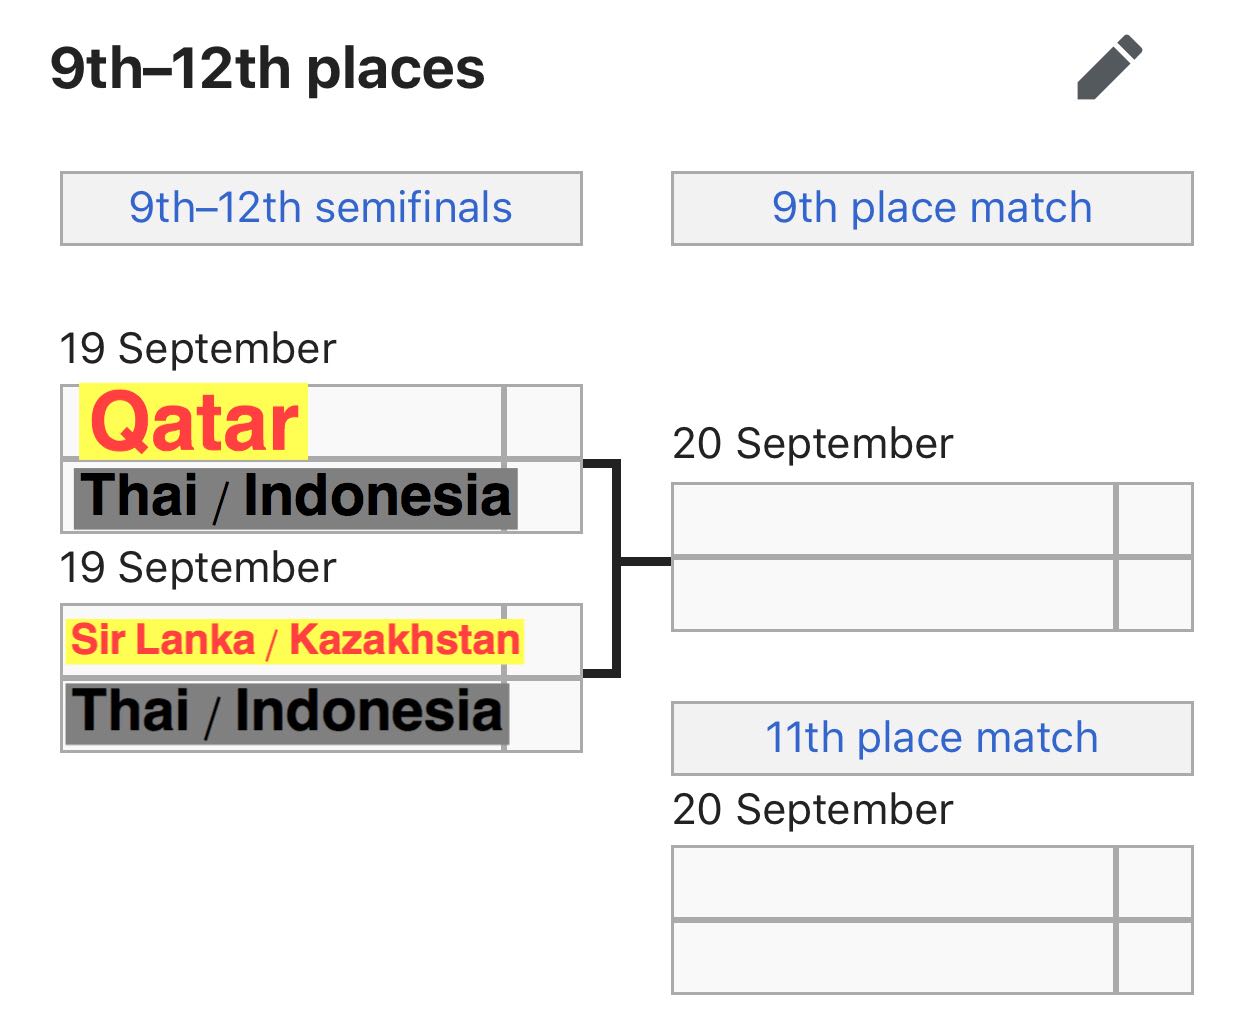Click bottom score box of 11th place match
The width and height of the screenshot is (1242, 1030).
(1155, 957)
